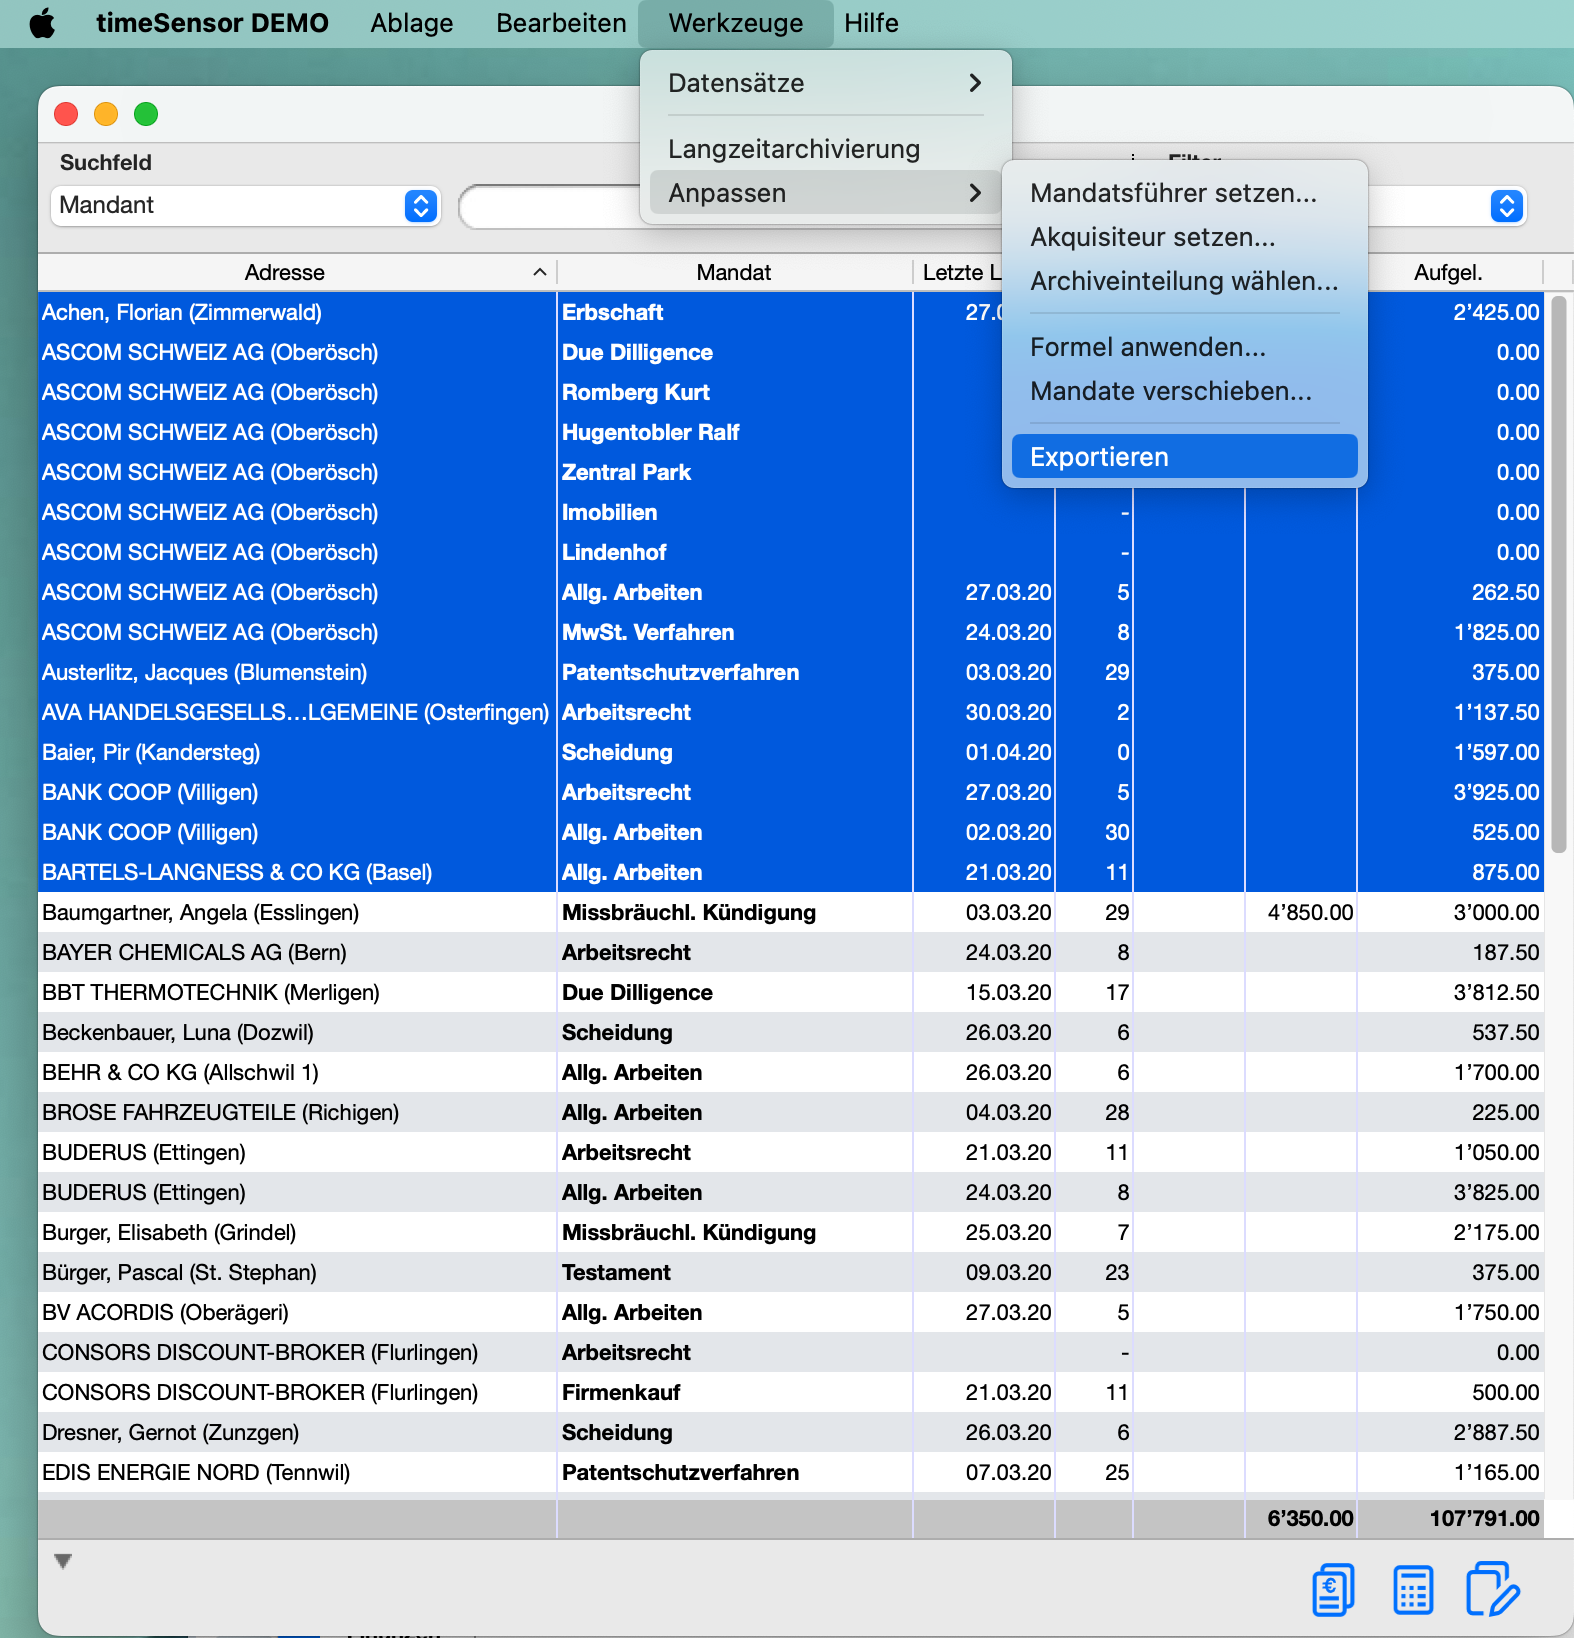The height and width of the screenshot is (1638, 1574).
Task: Click the Suchfeld label
Action: pyautogui.click(x=106, y=162)
